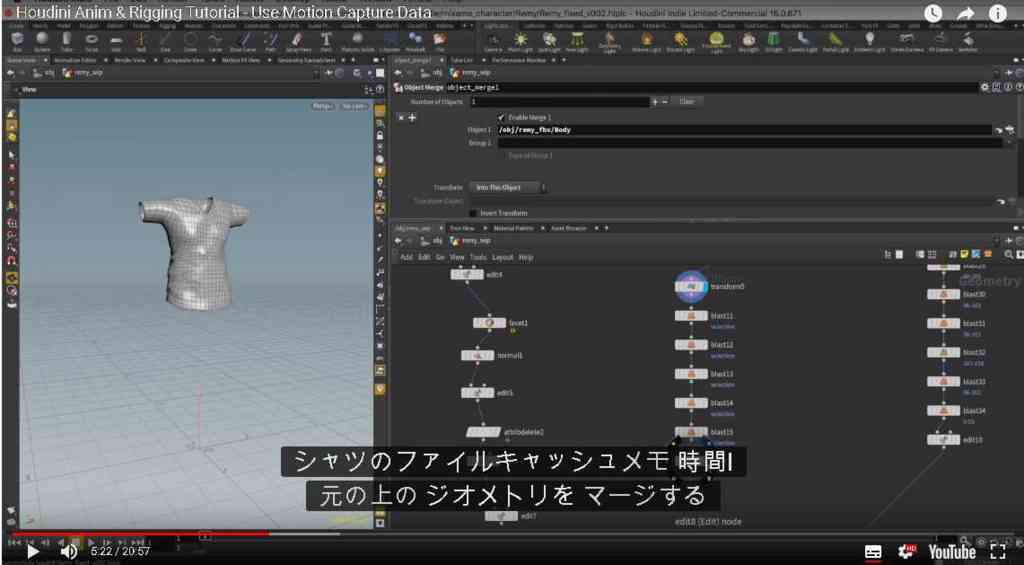This screenshot has width=1024, height=565.
Task: Select the Box shelf tool
Action: (17, 40)
